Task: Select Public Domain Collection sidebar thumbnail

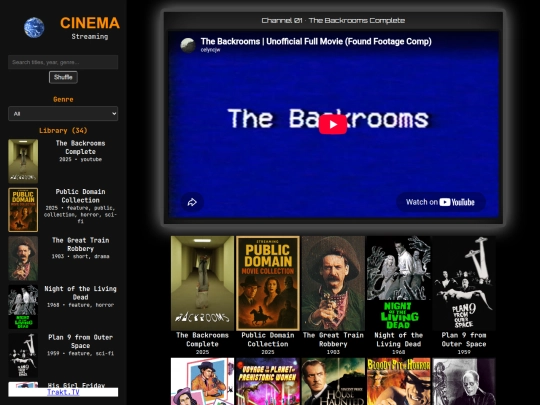Action: tap(23, 210)
